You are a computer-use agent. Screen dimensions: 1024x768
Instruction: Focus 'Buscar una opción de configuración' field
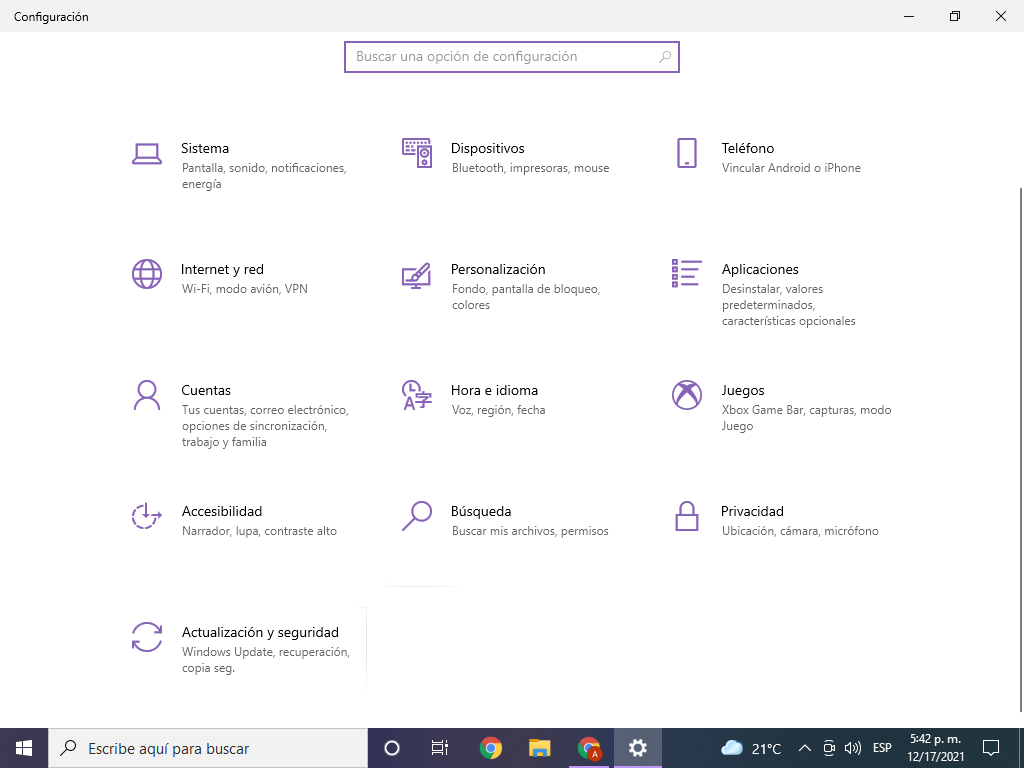(x=512, y=57)
